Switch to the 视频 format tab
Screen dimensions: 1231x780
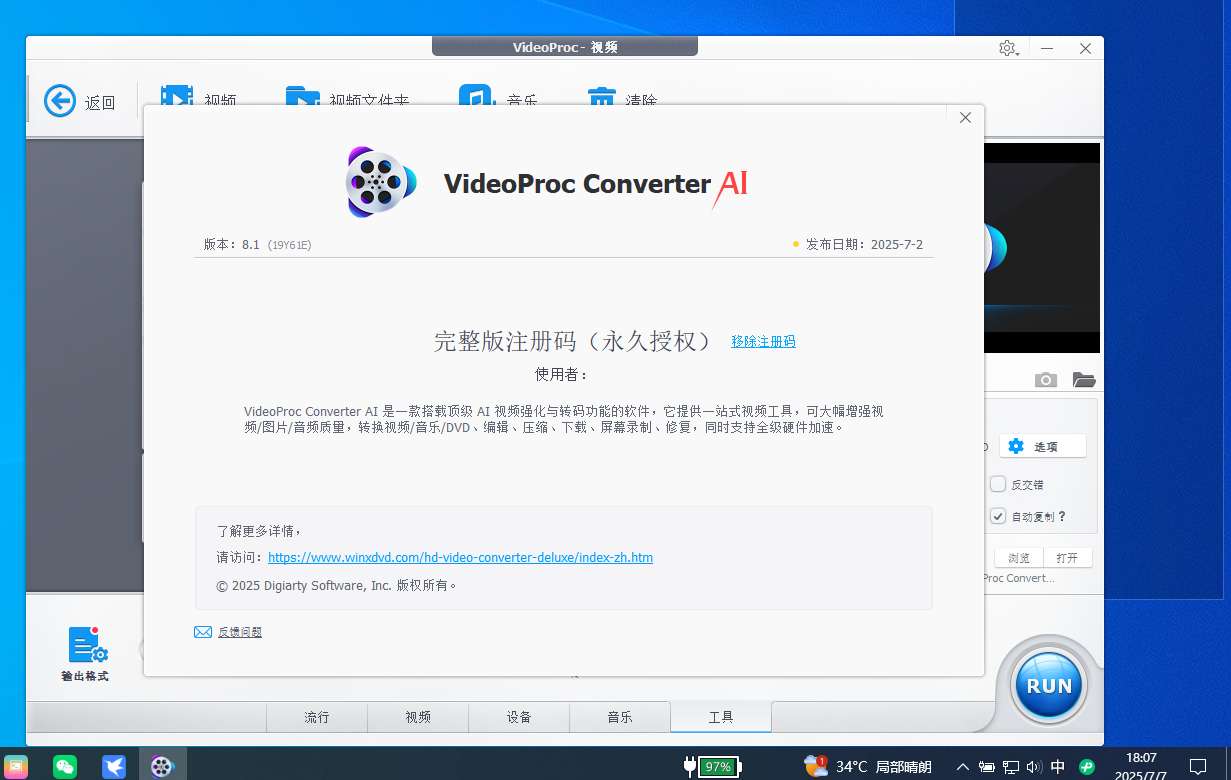(418, 717)
